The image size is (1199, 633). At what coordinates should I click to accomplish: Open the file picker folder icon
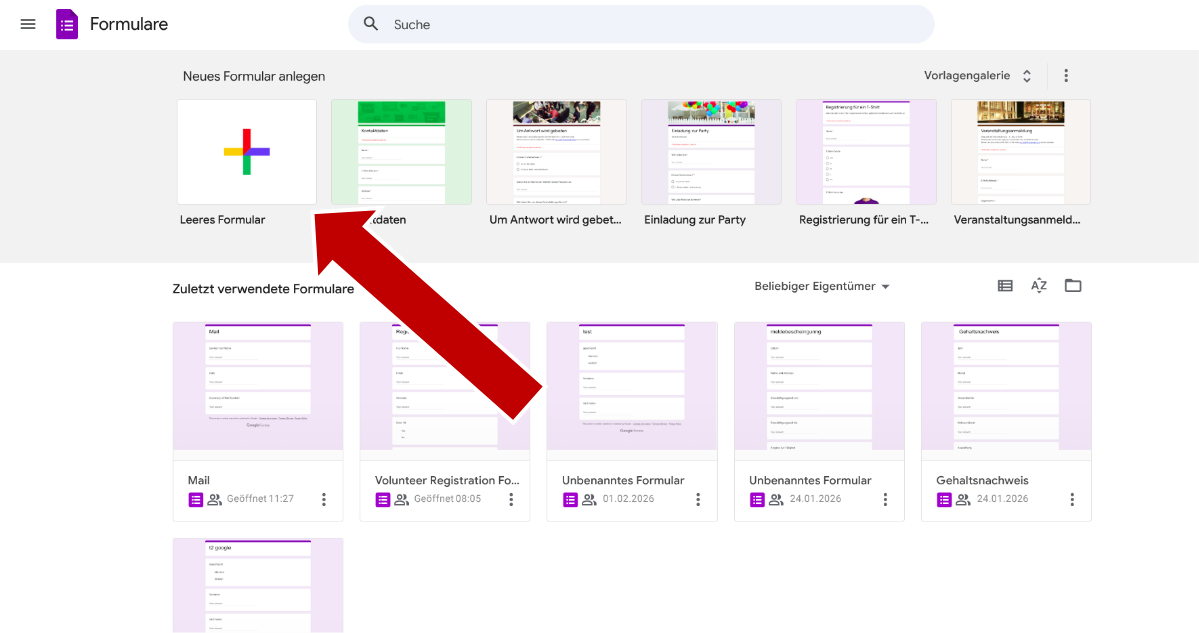pyautogui.click(x=1073, y=286)
